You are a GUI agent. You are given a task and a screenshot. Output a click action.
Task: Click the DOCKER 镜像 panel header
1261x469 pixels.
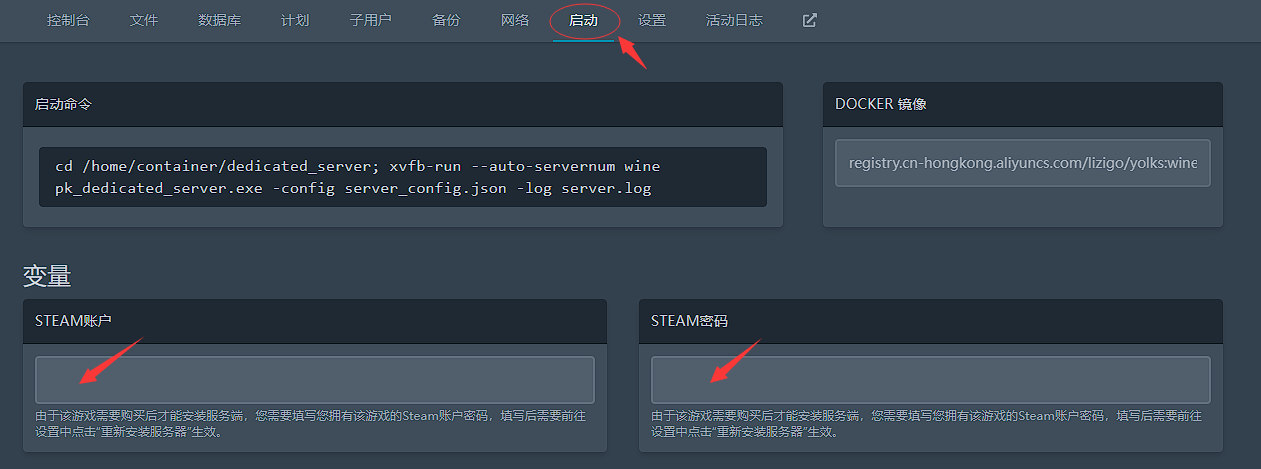click(1023, 104)
